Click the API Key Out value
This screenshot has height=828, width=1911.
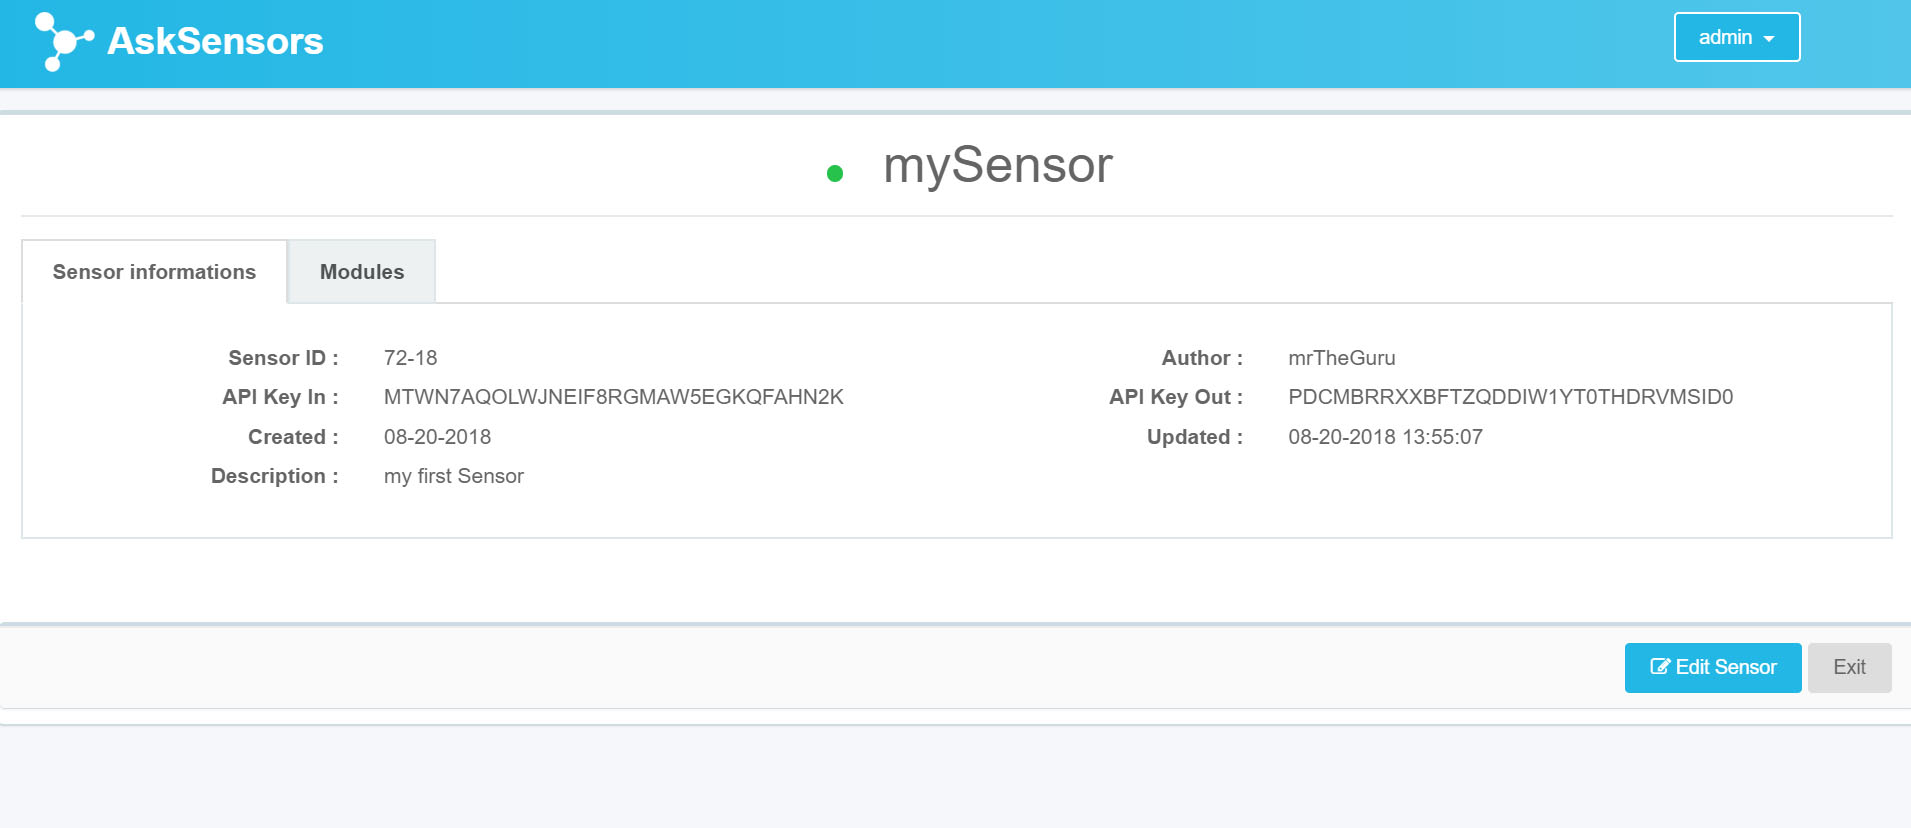(x=1510, y=397)
